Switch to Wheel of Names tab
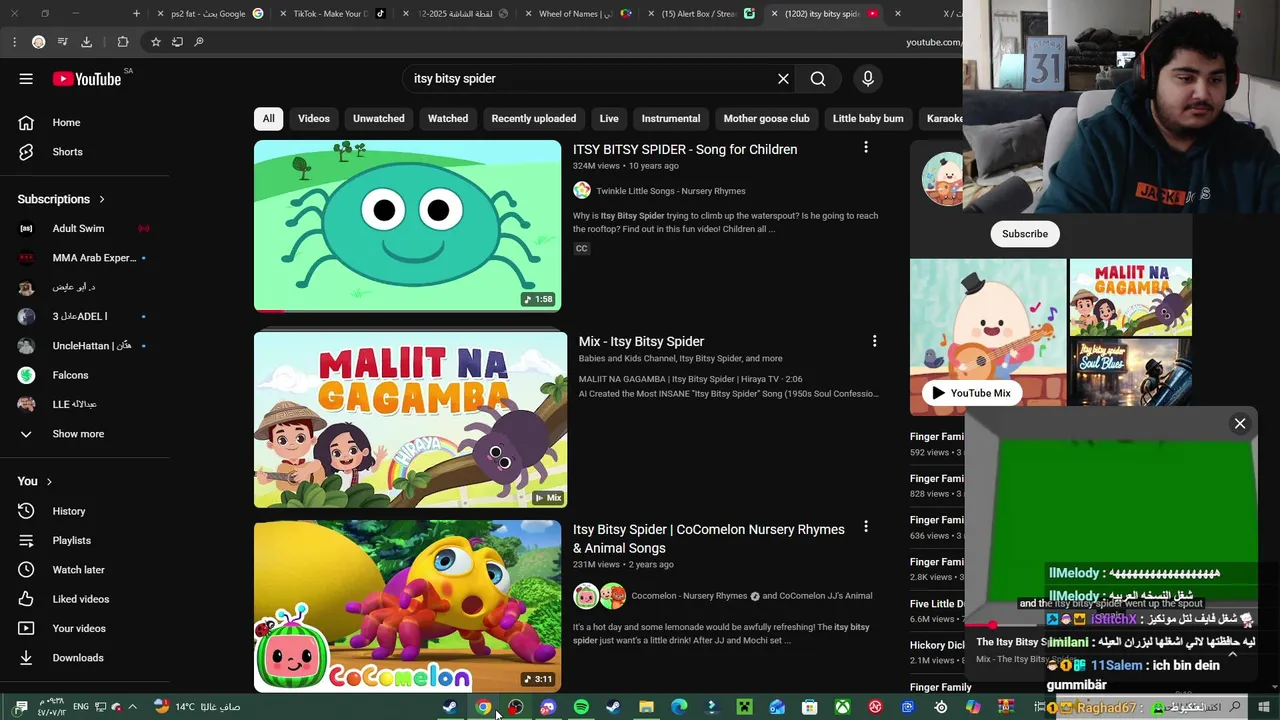The width and height of the screenshot is (1280, 720). coord(575,14)
